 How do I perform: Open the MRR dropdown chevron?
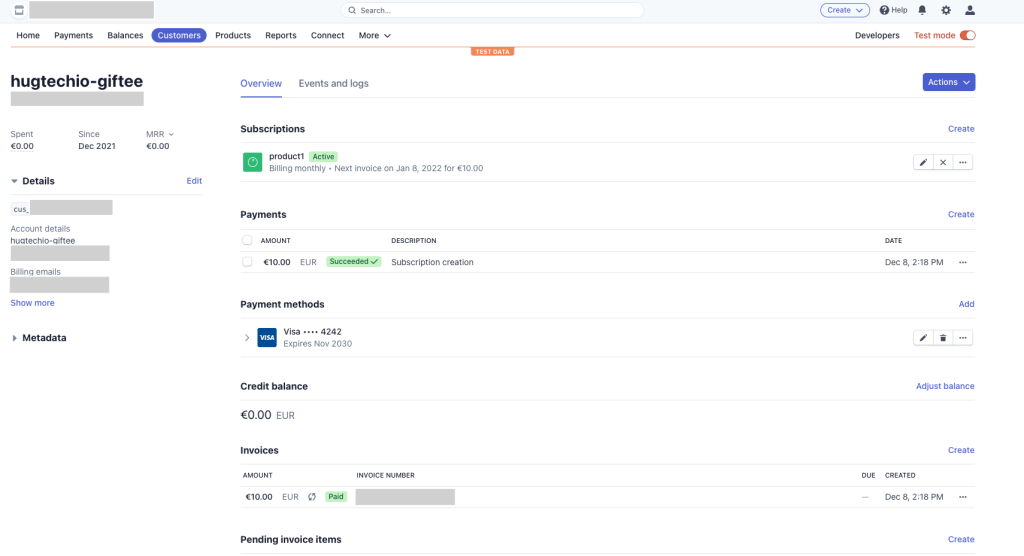coord(171,134)
